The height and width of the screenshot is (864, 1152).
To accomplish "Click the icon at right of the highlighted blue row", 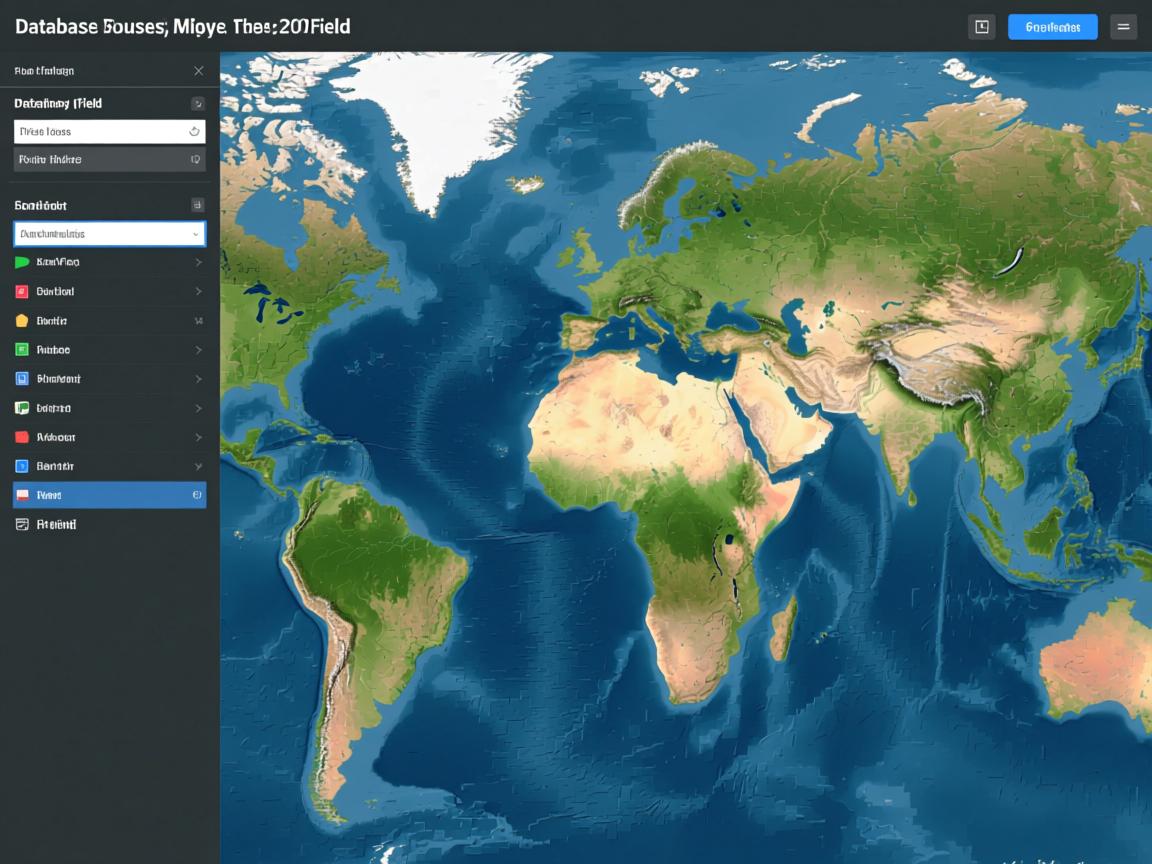I will pos(196,495).
